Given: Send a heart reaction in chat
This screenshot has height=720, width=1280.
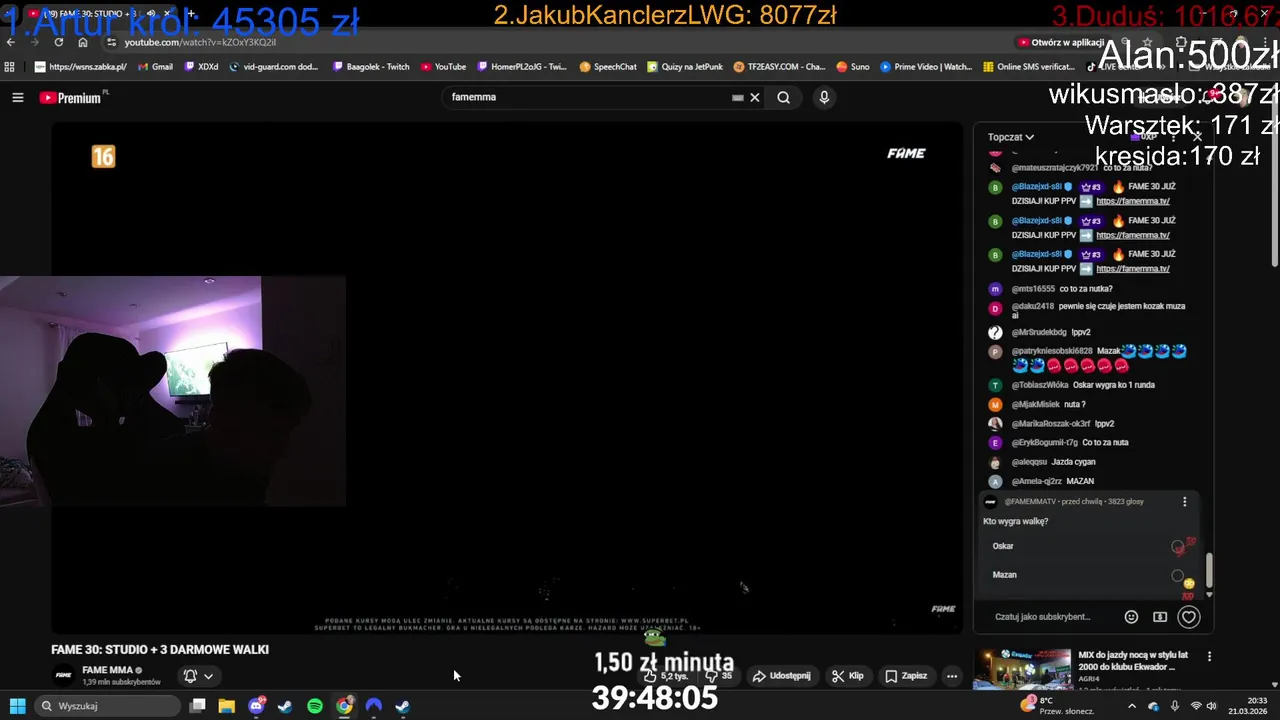Looking at the screenshot, I should point(1189,617).
